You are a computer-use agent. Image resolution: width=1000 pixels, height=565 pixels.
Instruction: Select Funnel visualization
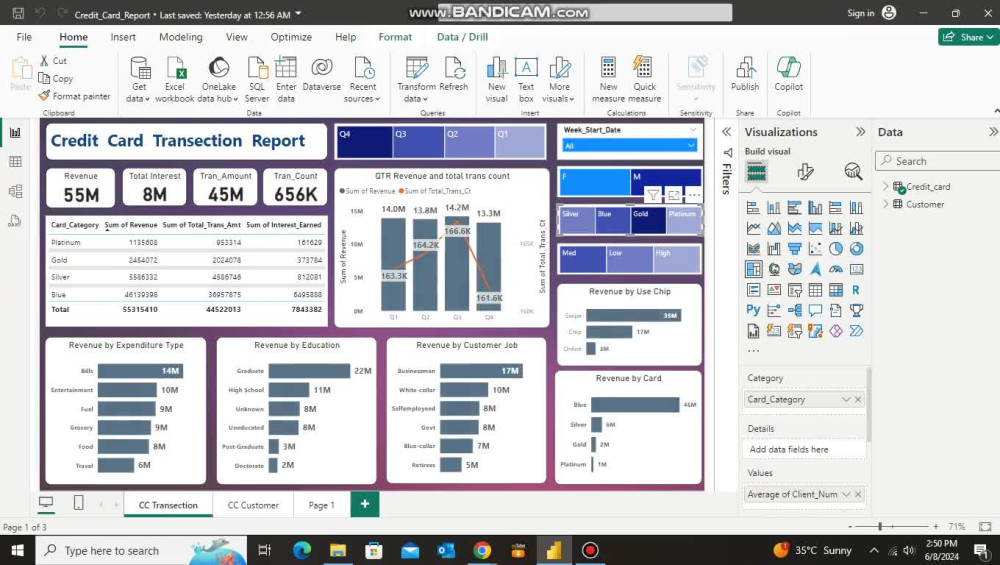click(x=795, y=249)
